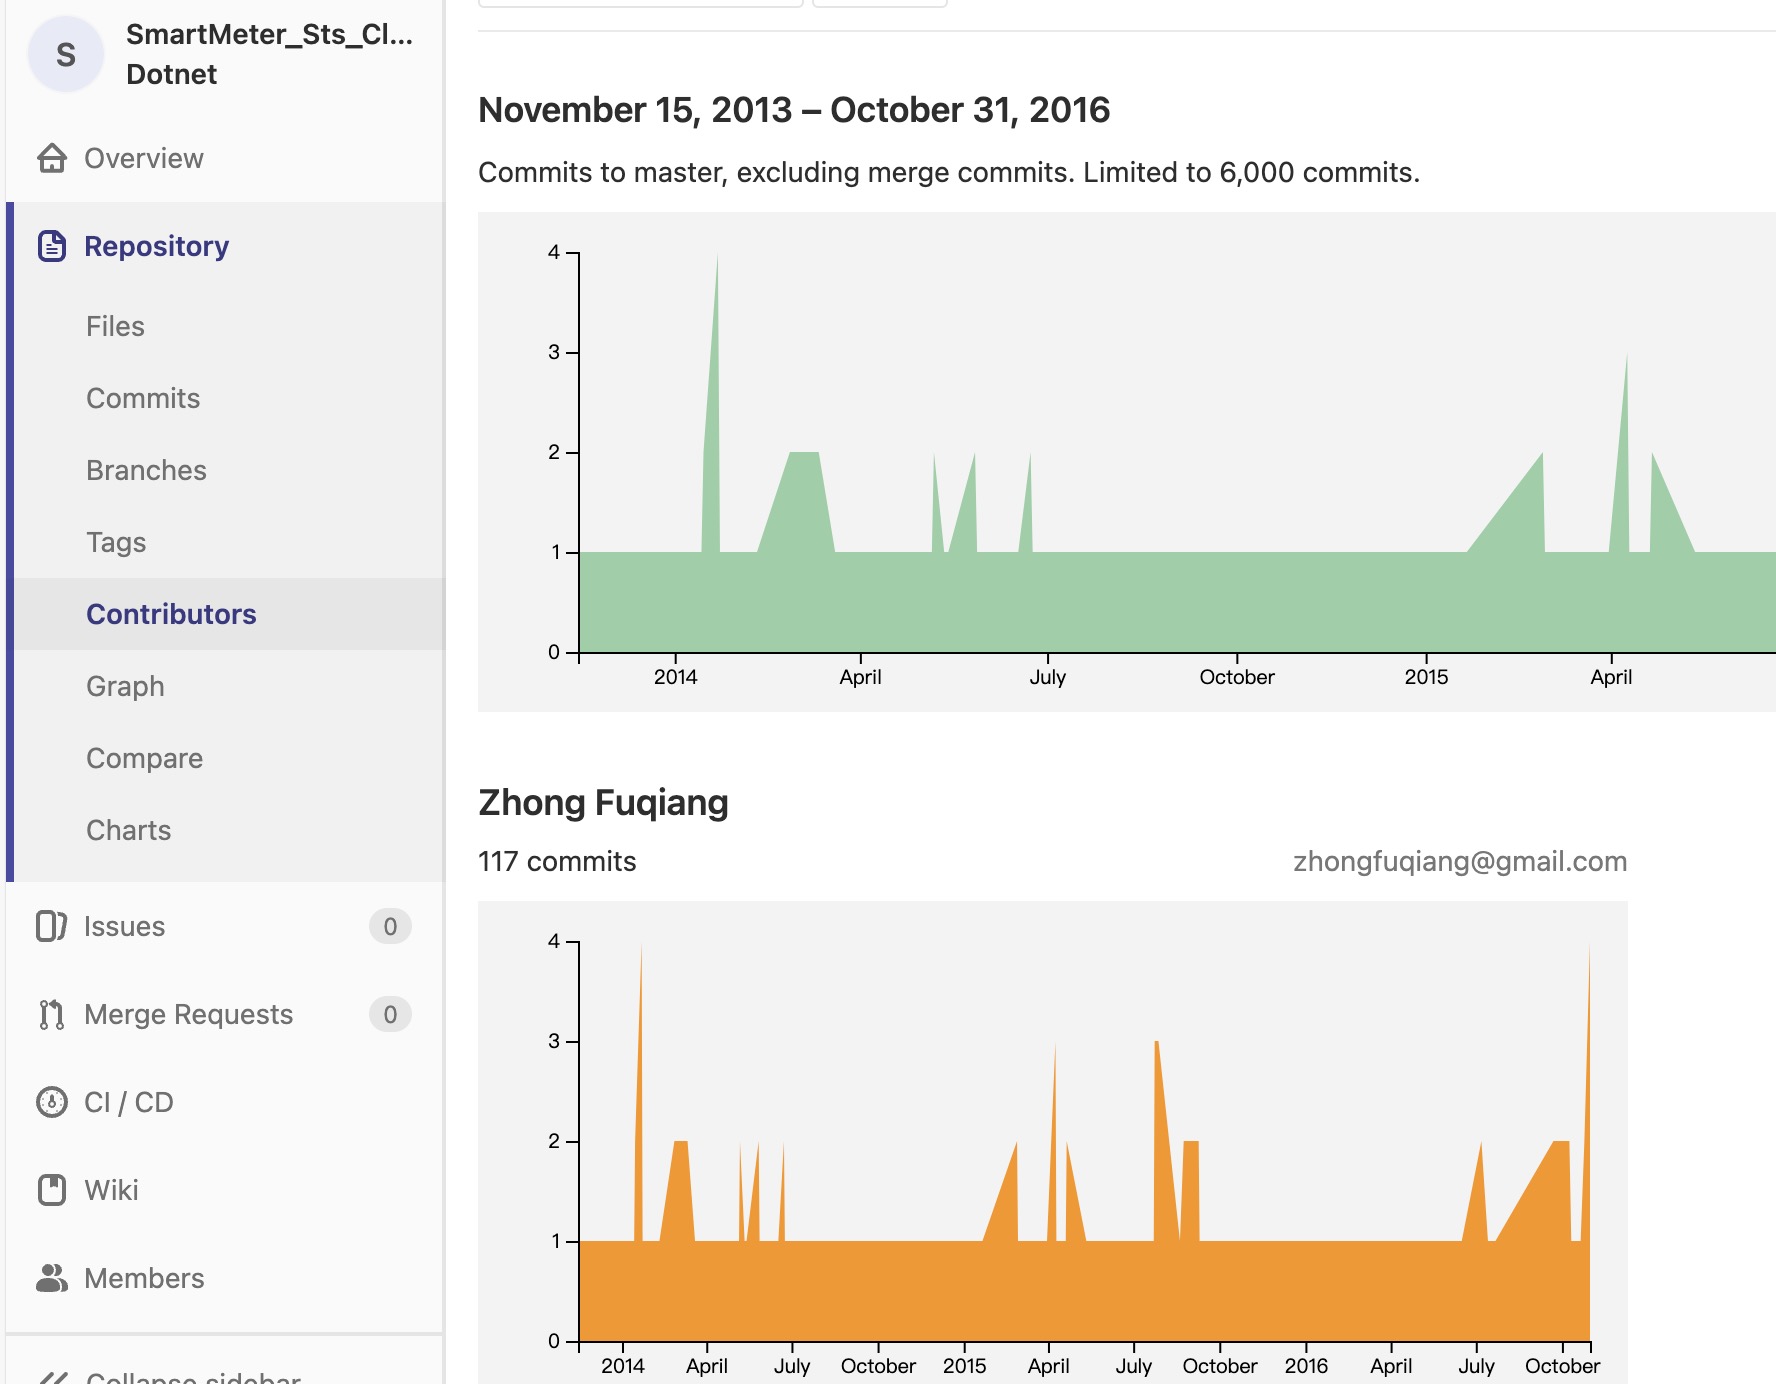1776x1384 pixels.
Task: Click the Overview home icon
Action: 52,158
